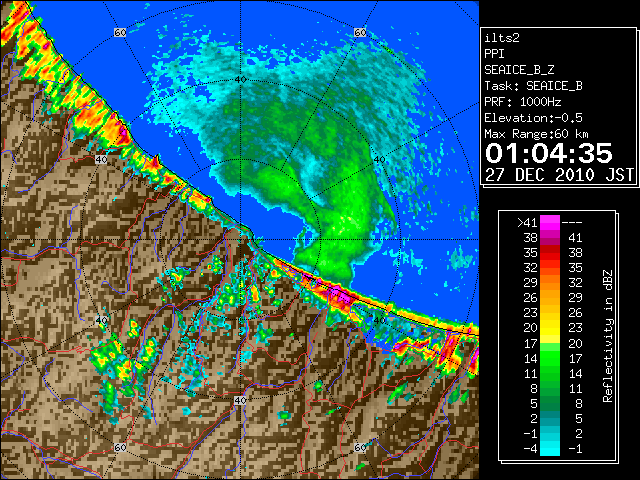
Task: Select the 'PPI' scan type label
Action: [x=494, y=54]
